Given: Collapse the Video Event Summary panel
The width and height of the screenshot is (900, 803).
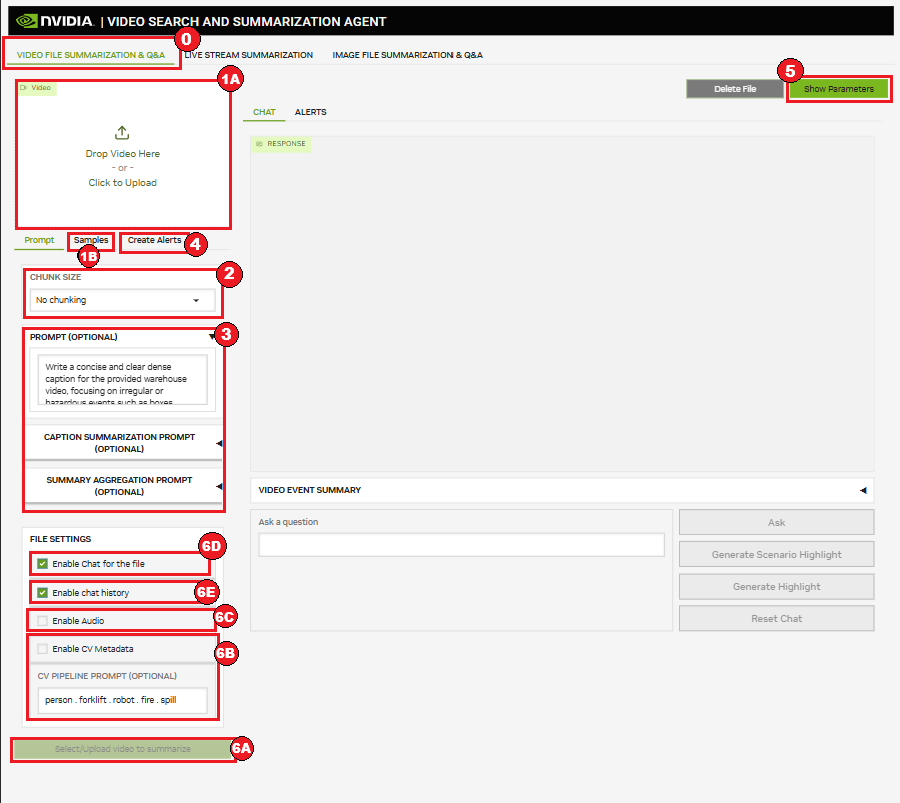Looking at the screenshot, I should [x=861, y=490].
